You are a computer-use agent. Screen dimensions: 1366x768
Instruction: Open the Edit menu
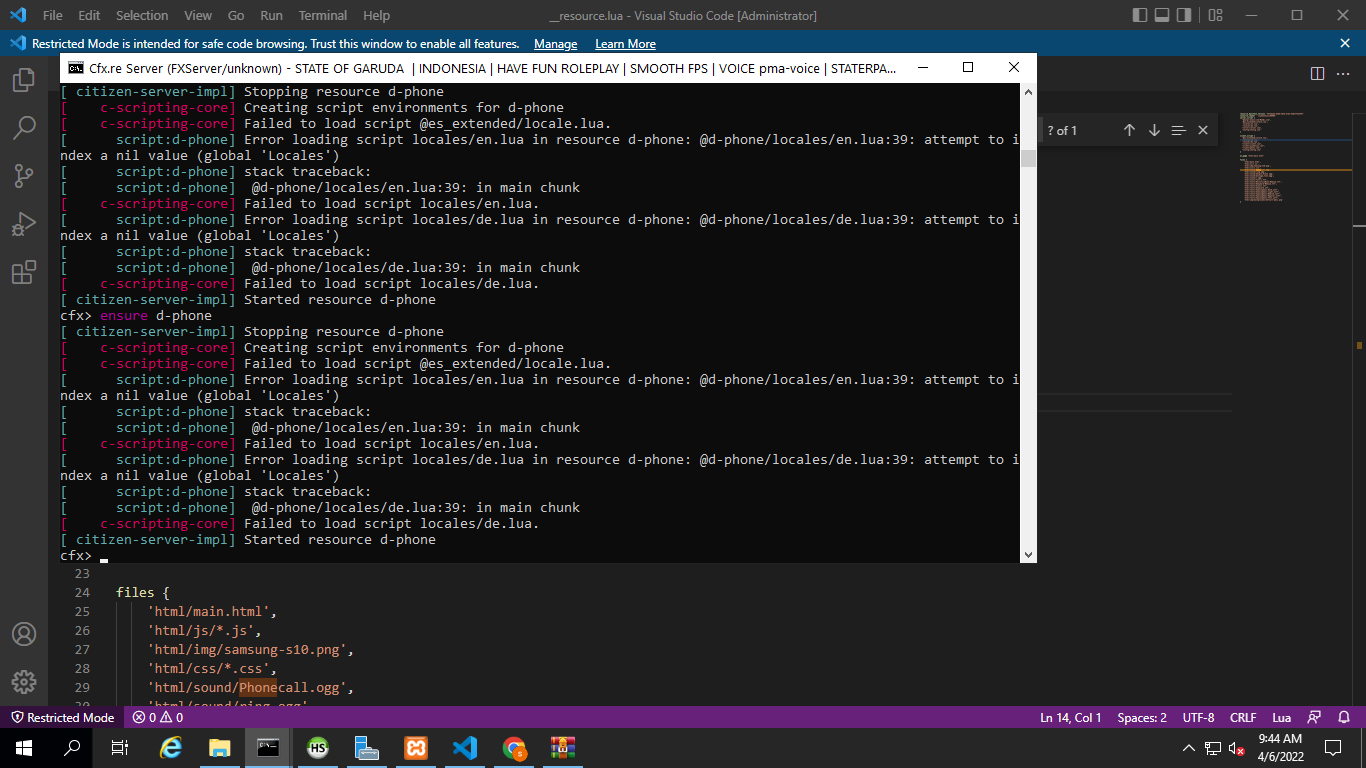click(x=89, y=15)
